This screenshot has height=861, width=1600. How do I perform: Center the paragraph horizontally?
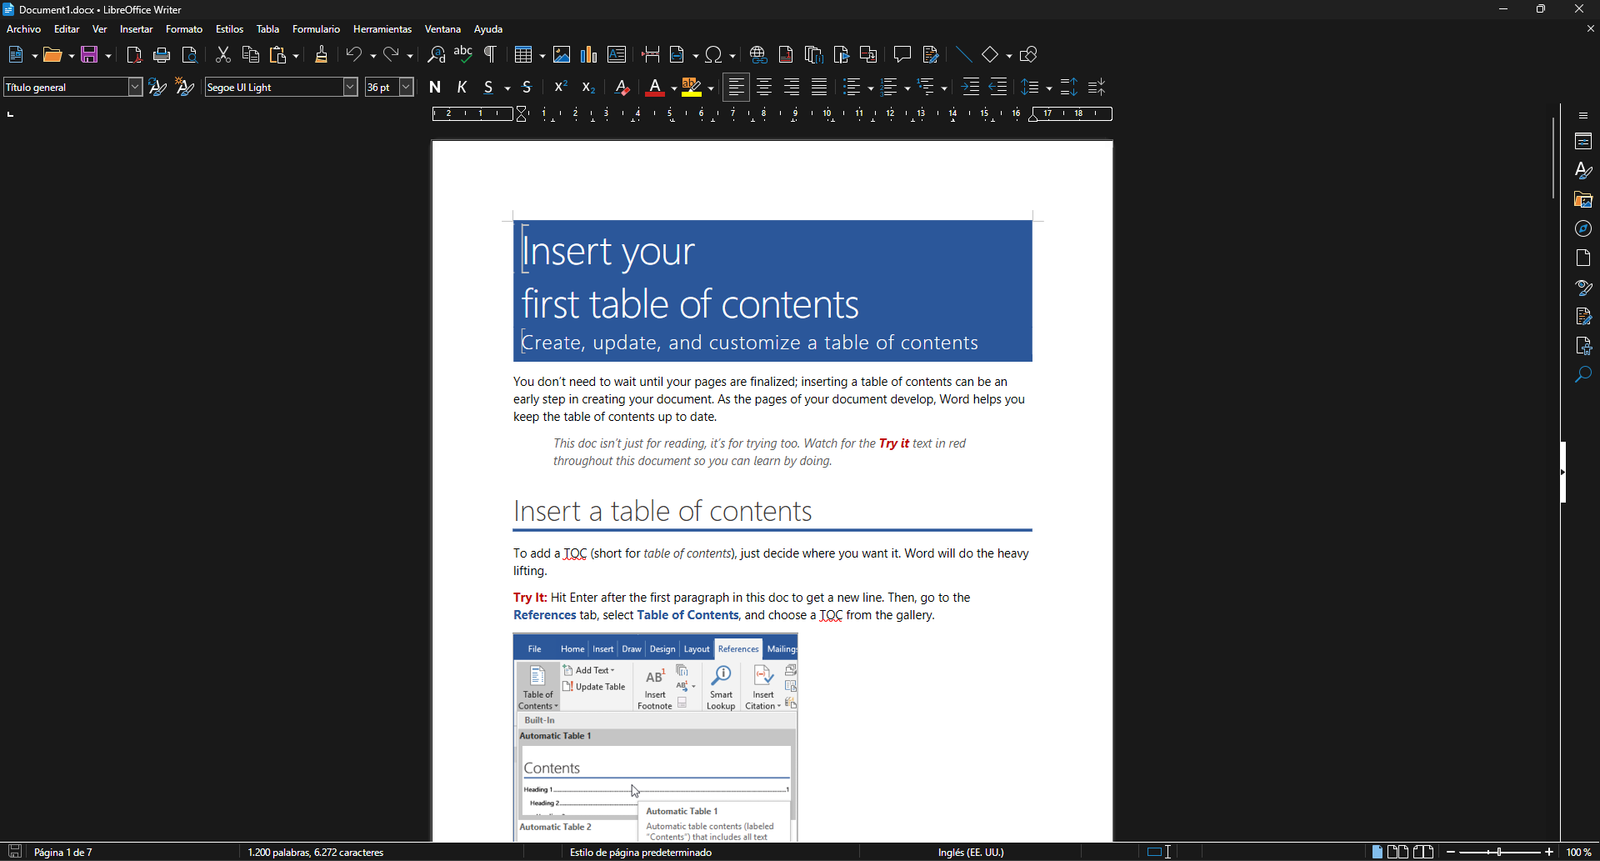coord(764,88)
